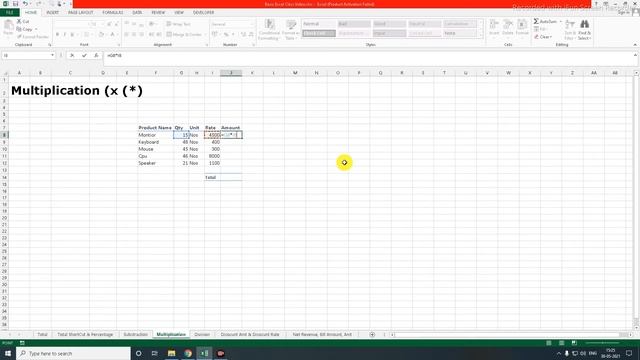Click the macro record icon in status bar
Viewport: 640px width, 360px height.
tap(22, 343)
